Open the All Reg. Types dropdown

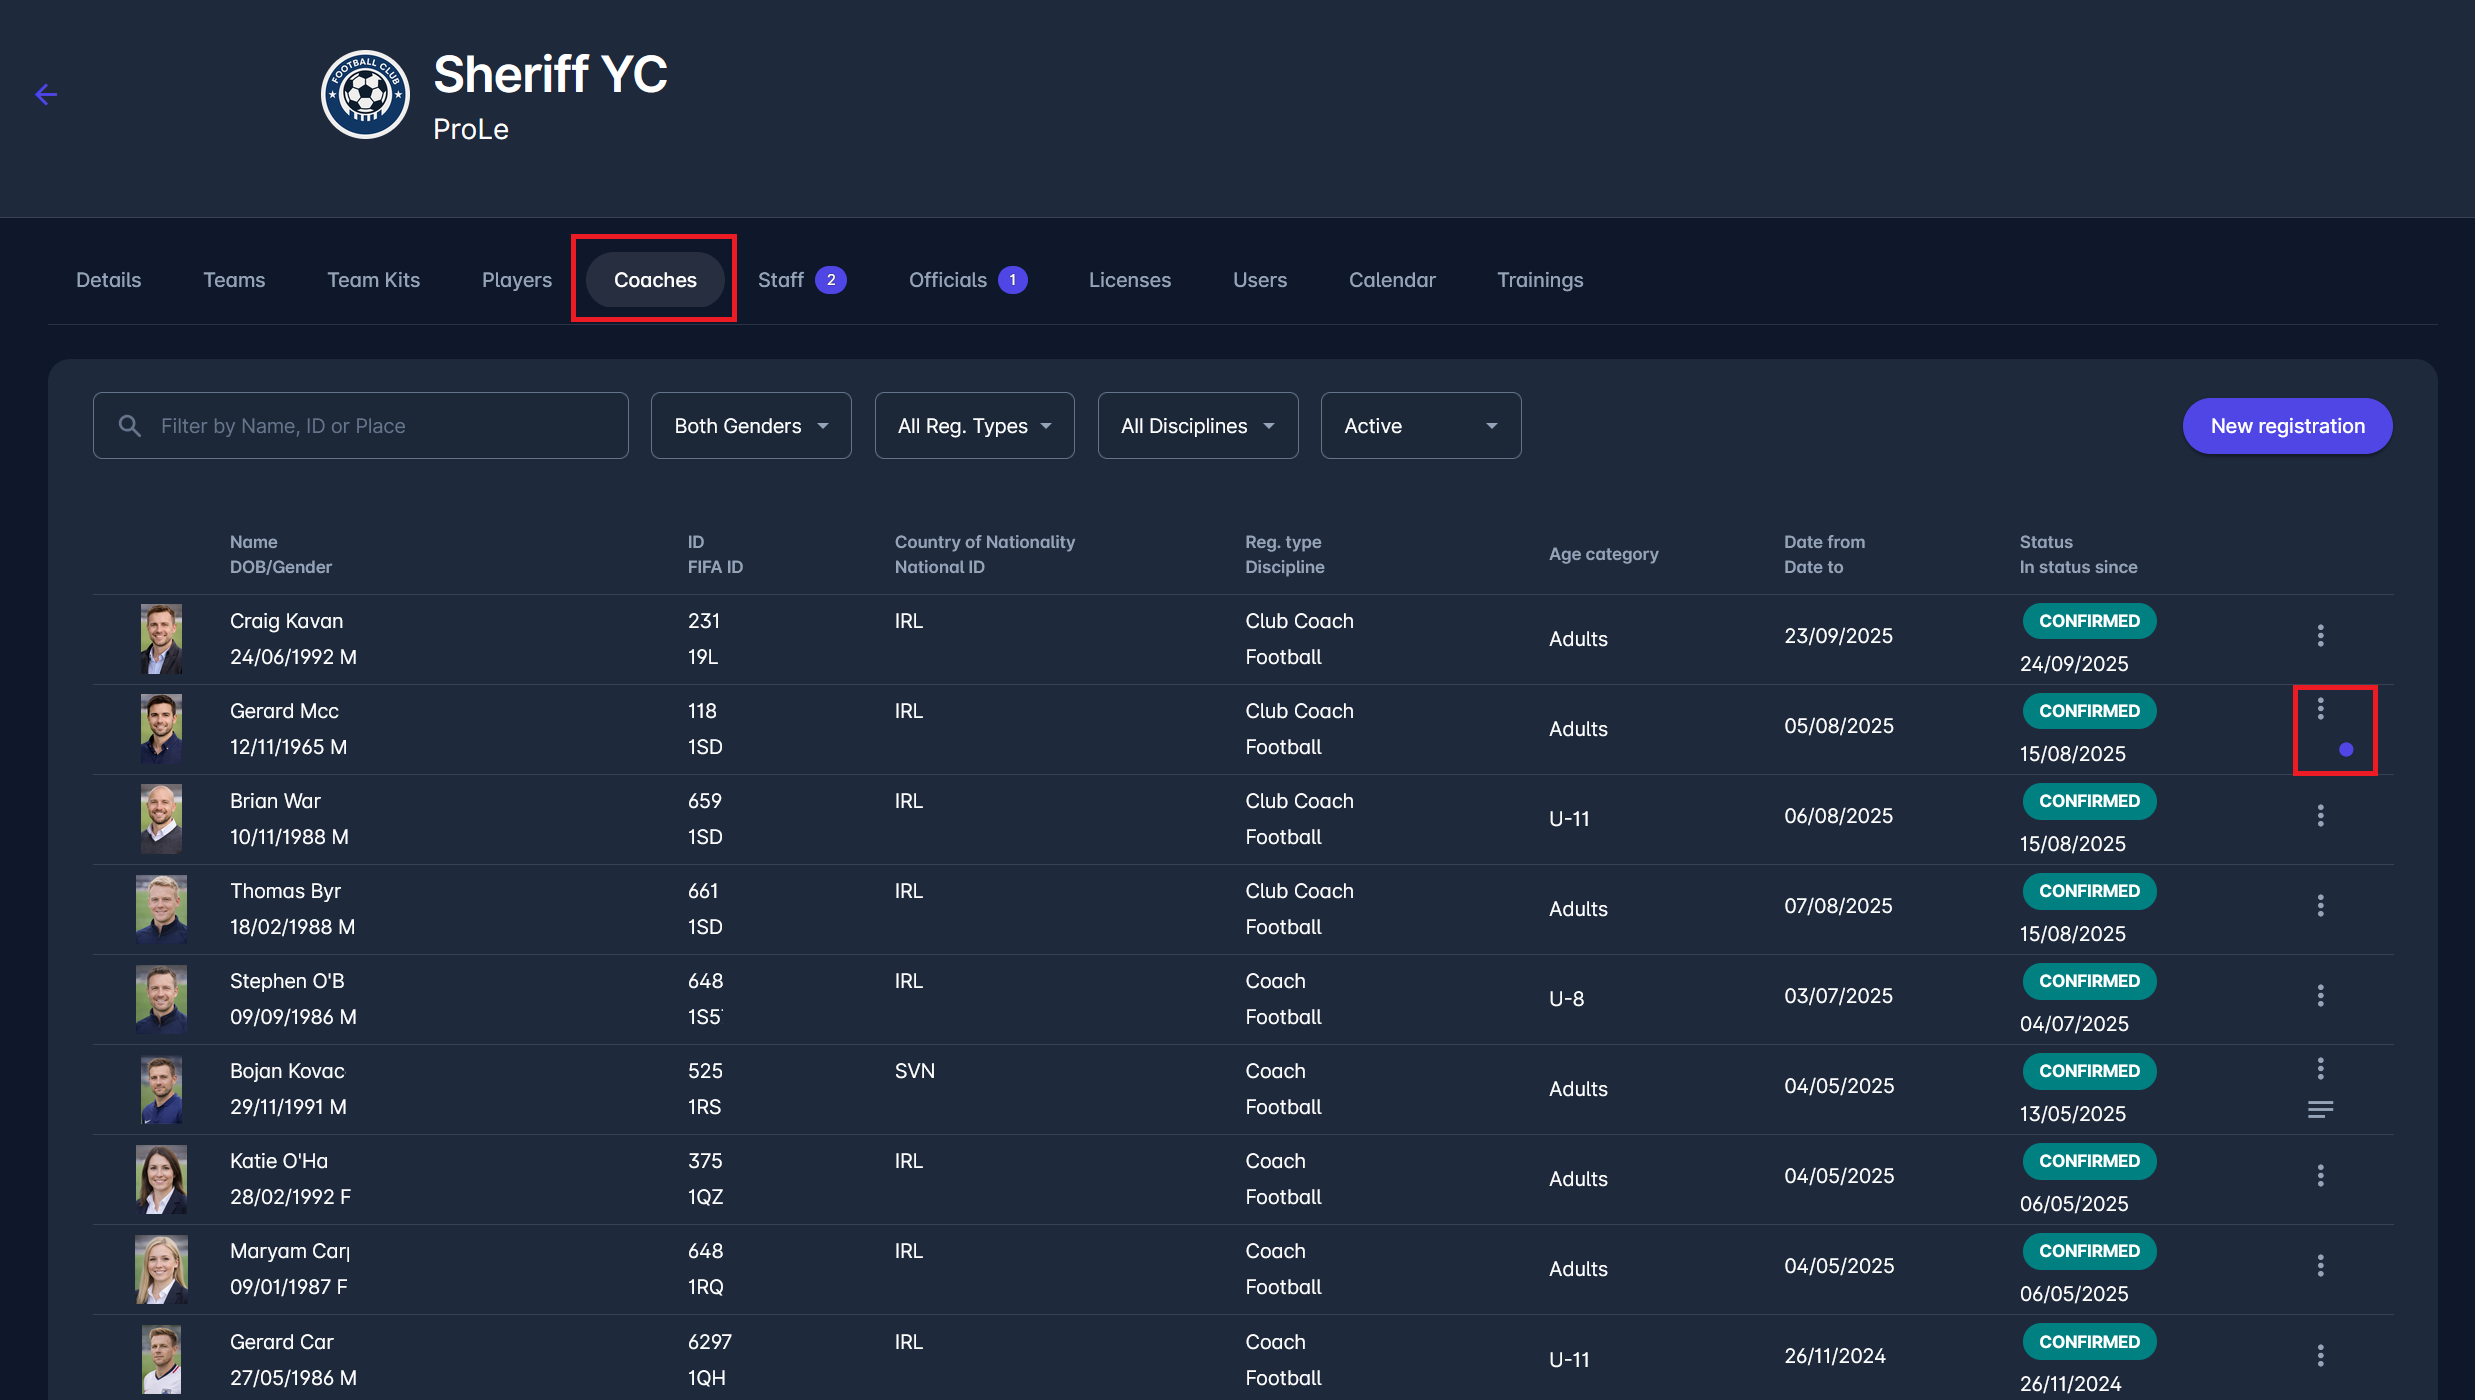[x=974, y=426]
